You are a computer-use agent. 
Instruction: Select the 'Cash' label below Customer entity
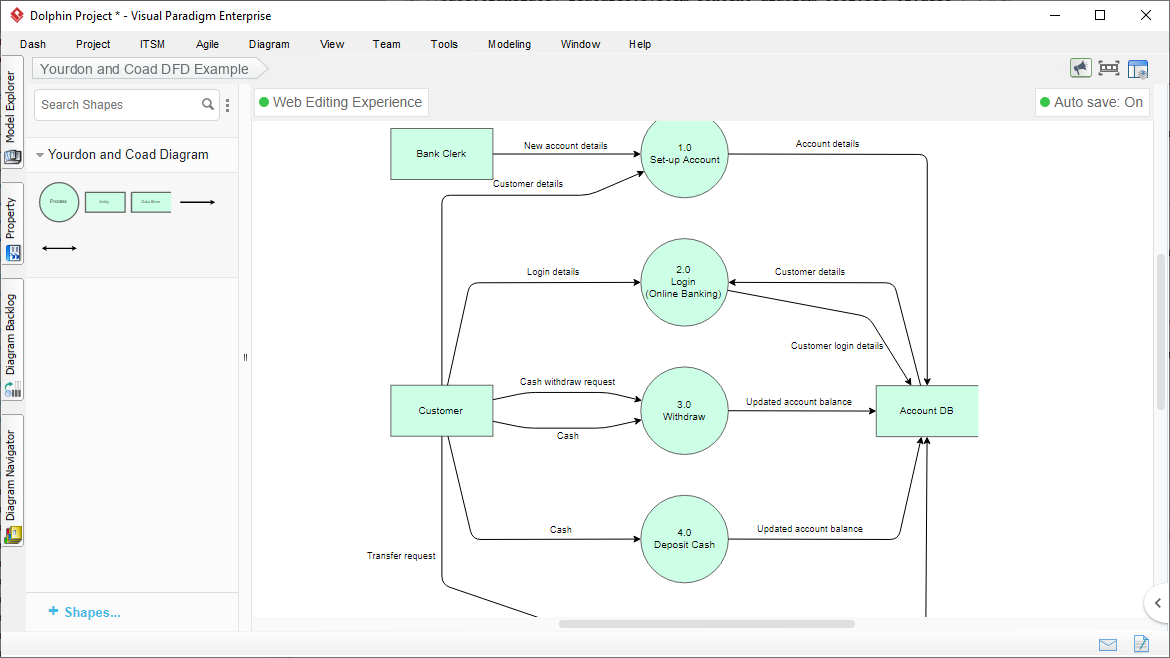561,530
